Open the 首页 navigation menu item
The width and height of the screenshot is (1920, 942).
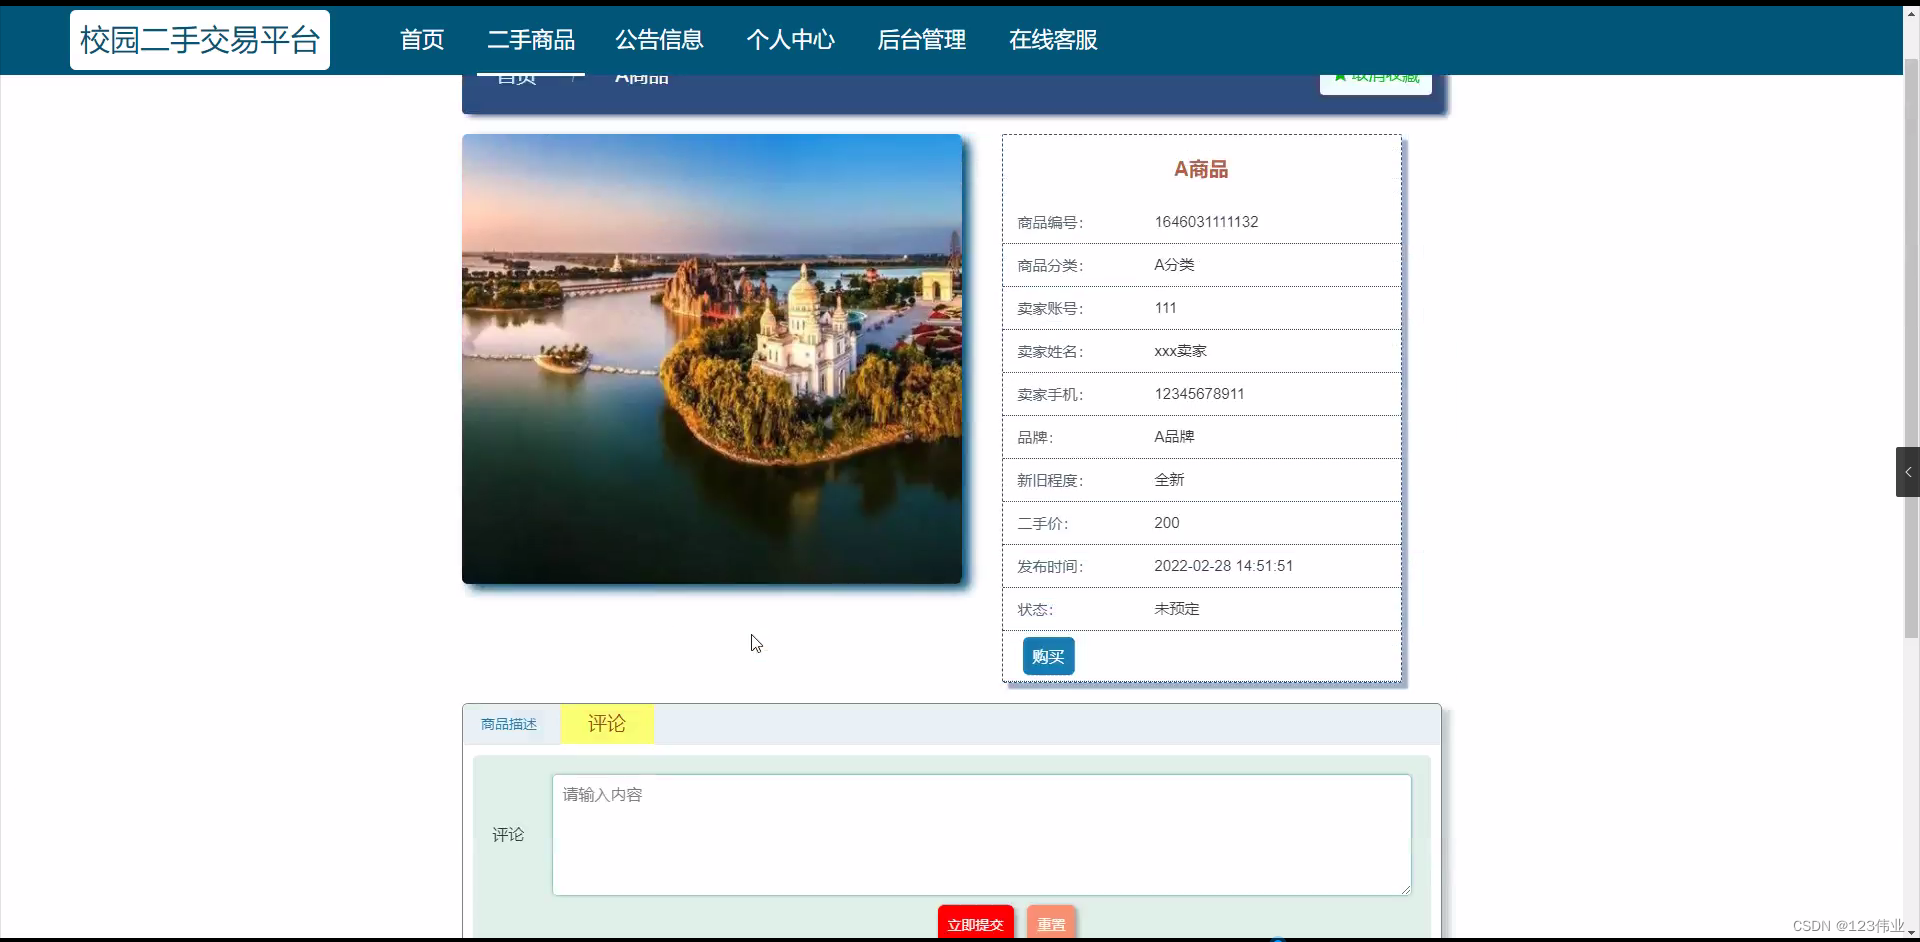421,40
